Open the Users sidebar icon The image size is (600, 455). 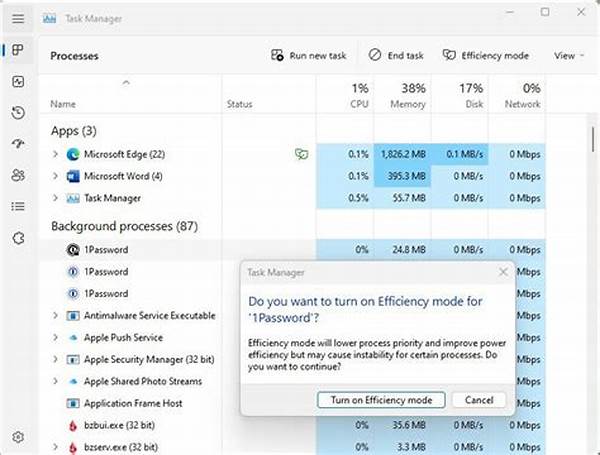click(x=18, y=175)
